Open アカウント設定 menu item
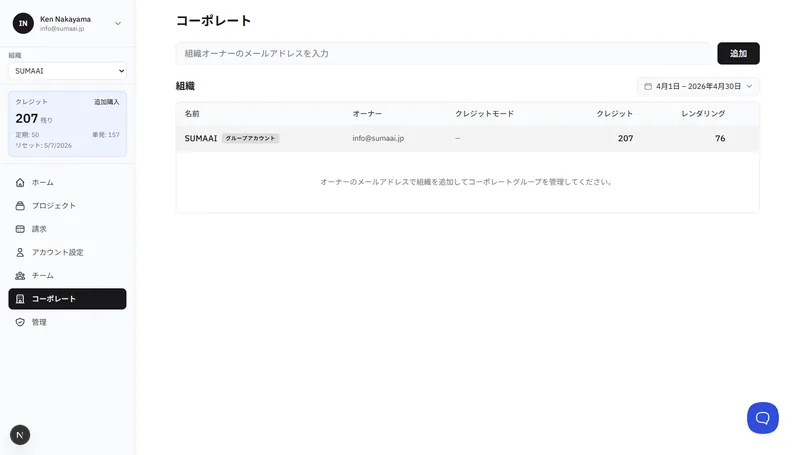The width and height of the screenshot is (800, 455). coord(67,252)
